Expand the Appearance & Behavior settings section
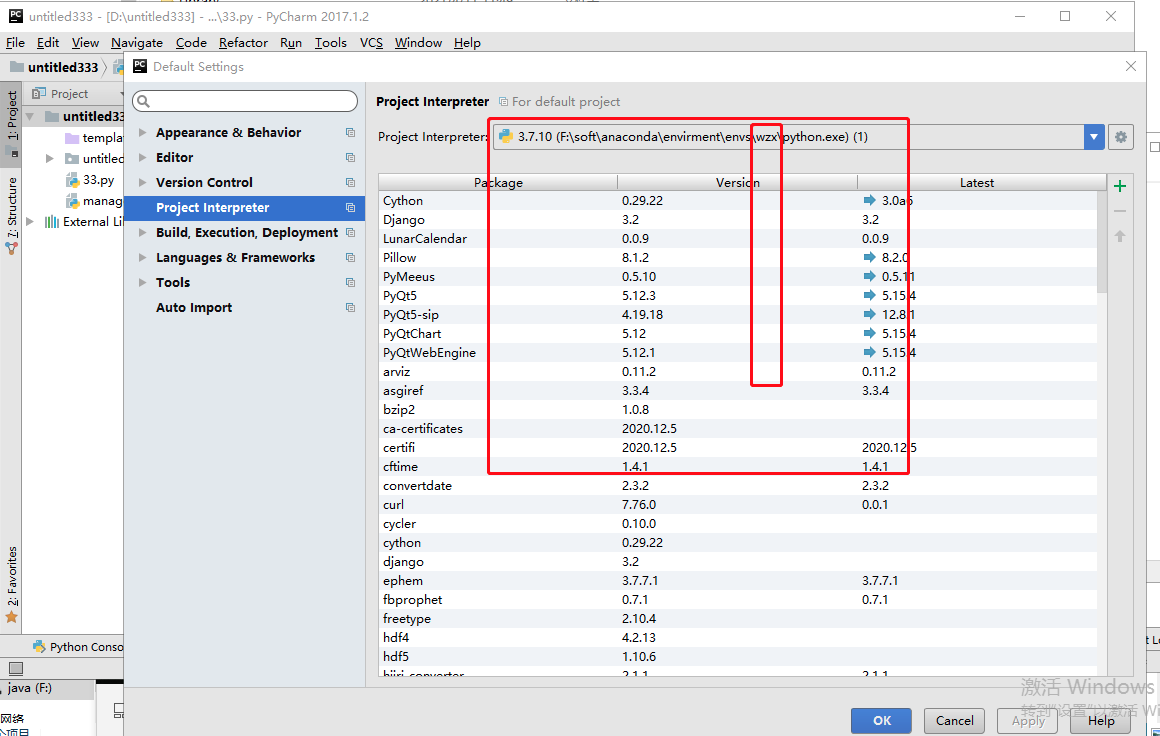 click(x=141, y=131)
